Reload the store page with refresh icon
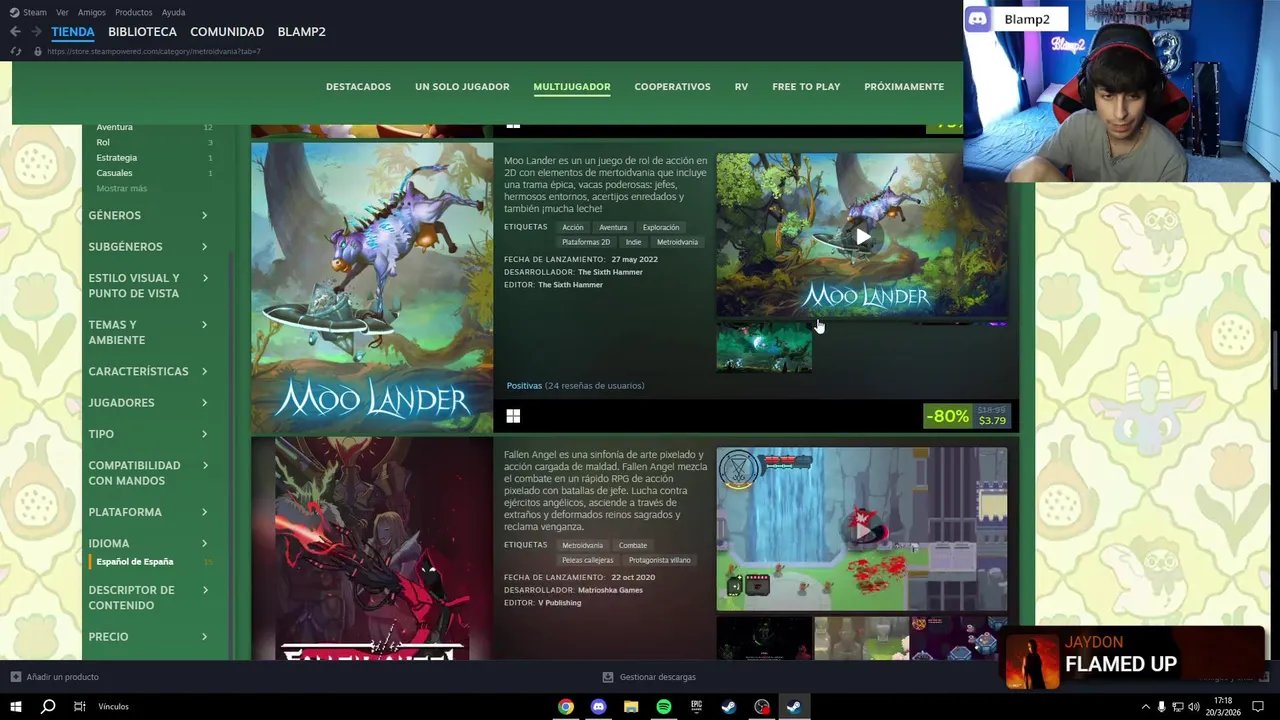This screenshot has width=1280, height=720. [15, 51]
